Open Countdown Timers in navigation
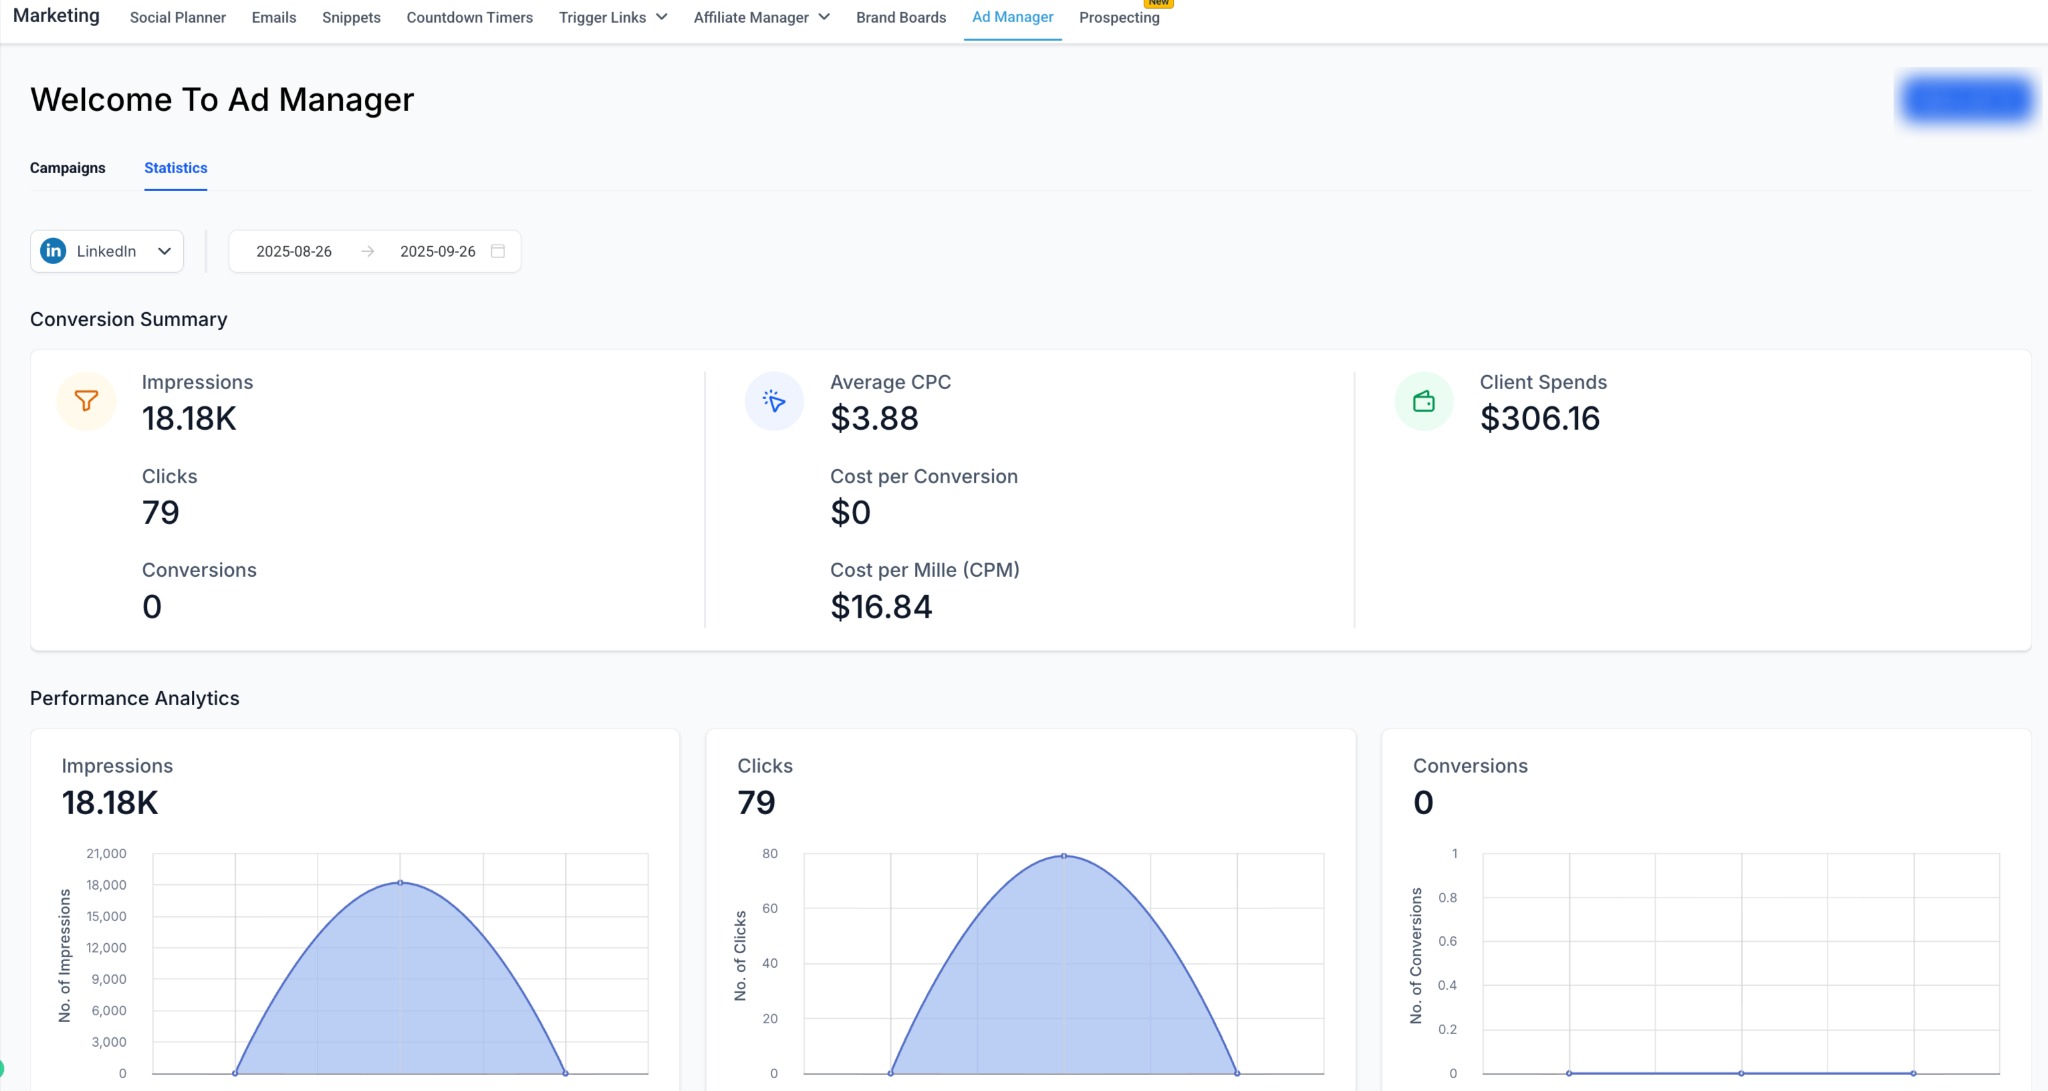Image resolution: width=2048 pixels, height=1091 pixels. click(470, 17)
